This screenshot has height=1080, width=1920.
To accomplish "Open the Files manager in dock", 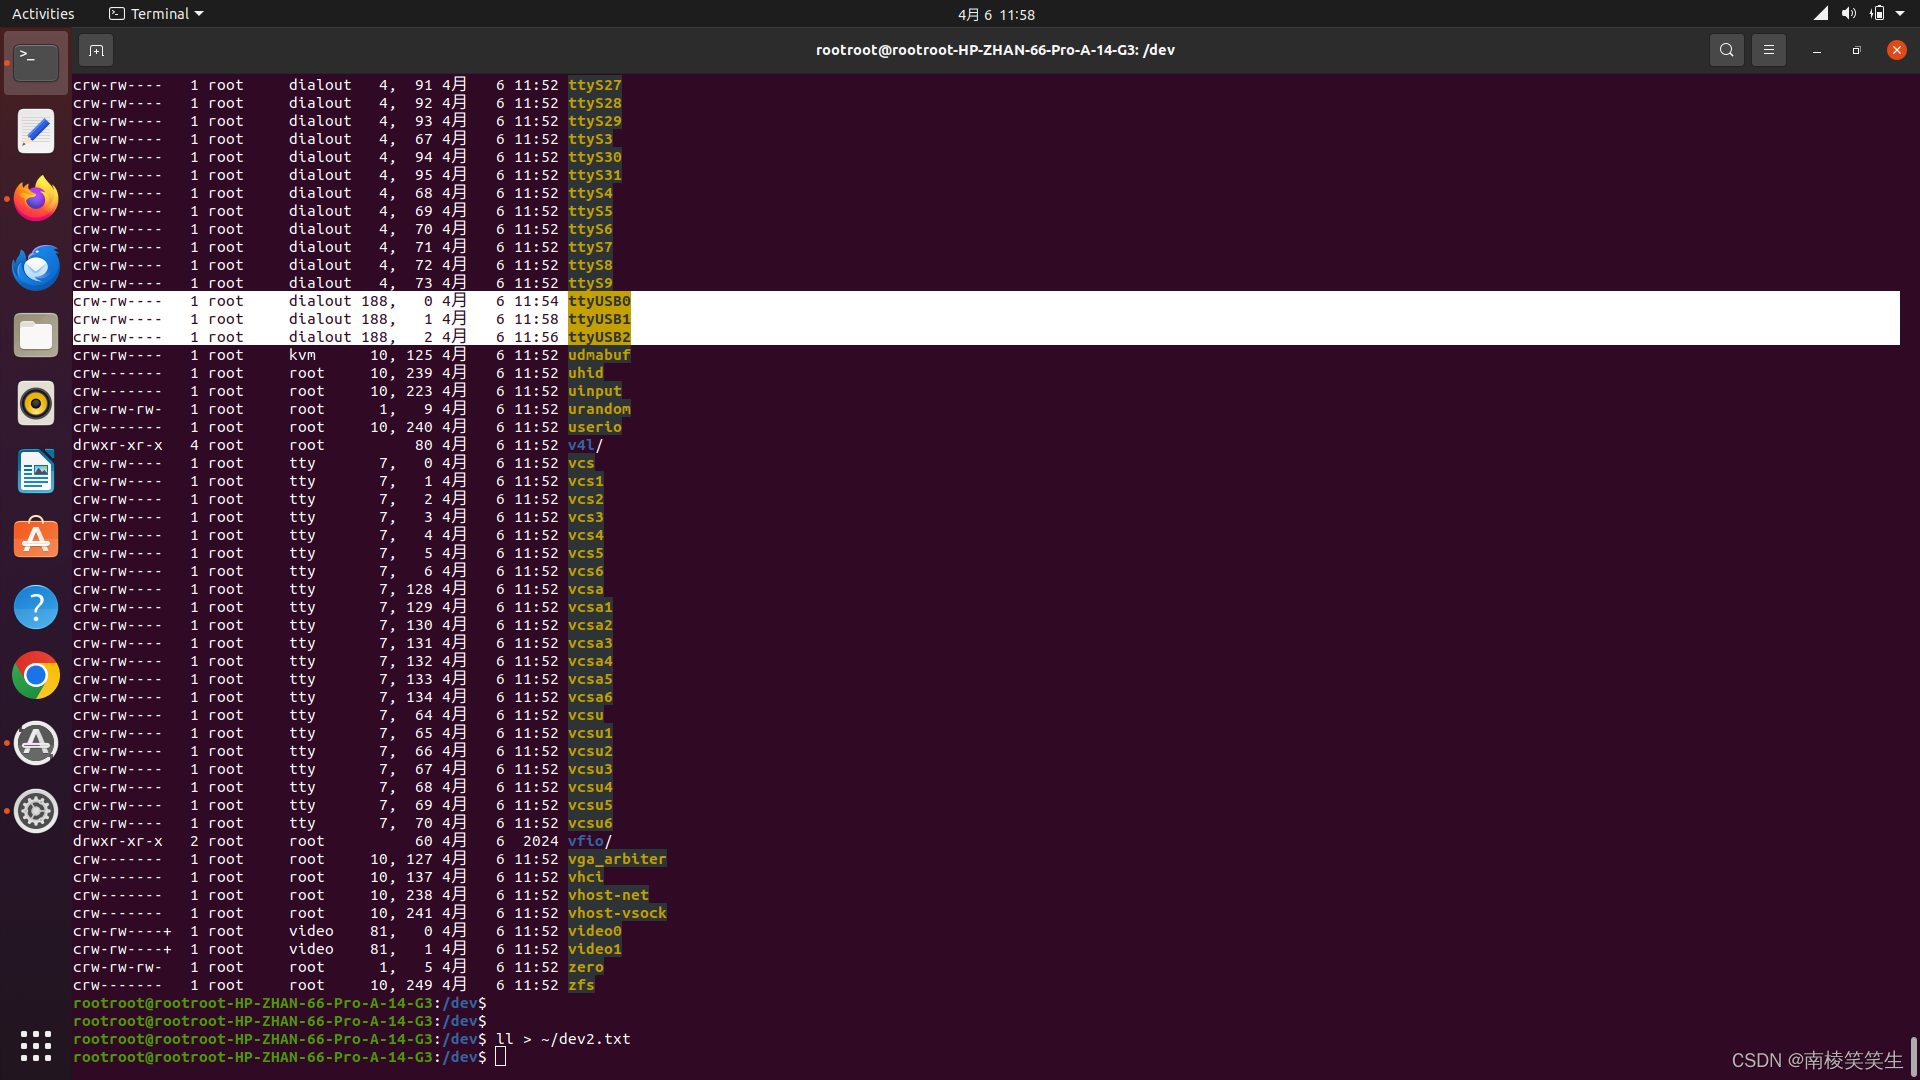I will click(x=36, y=335).
